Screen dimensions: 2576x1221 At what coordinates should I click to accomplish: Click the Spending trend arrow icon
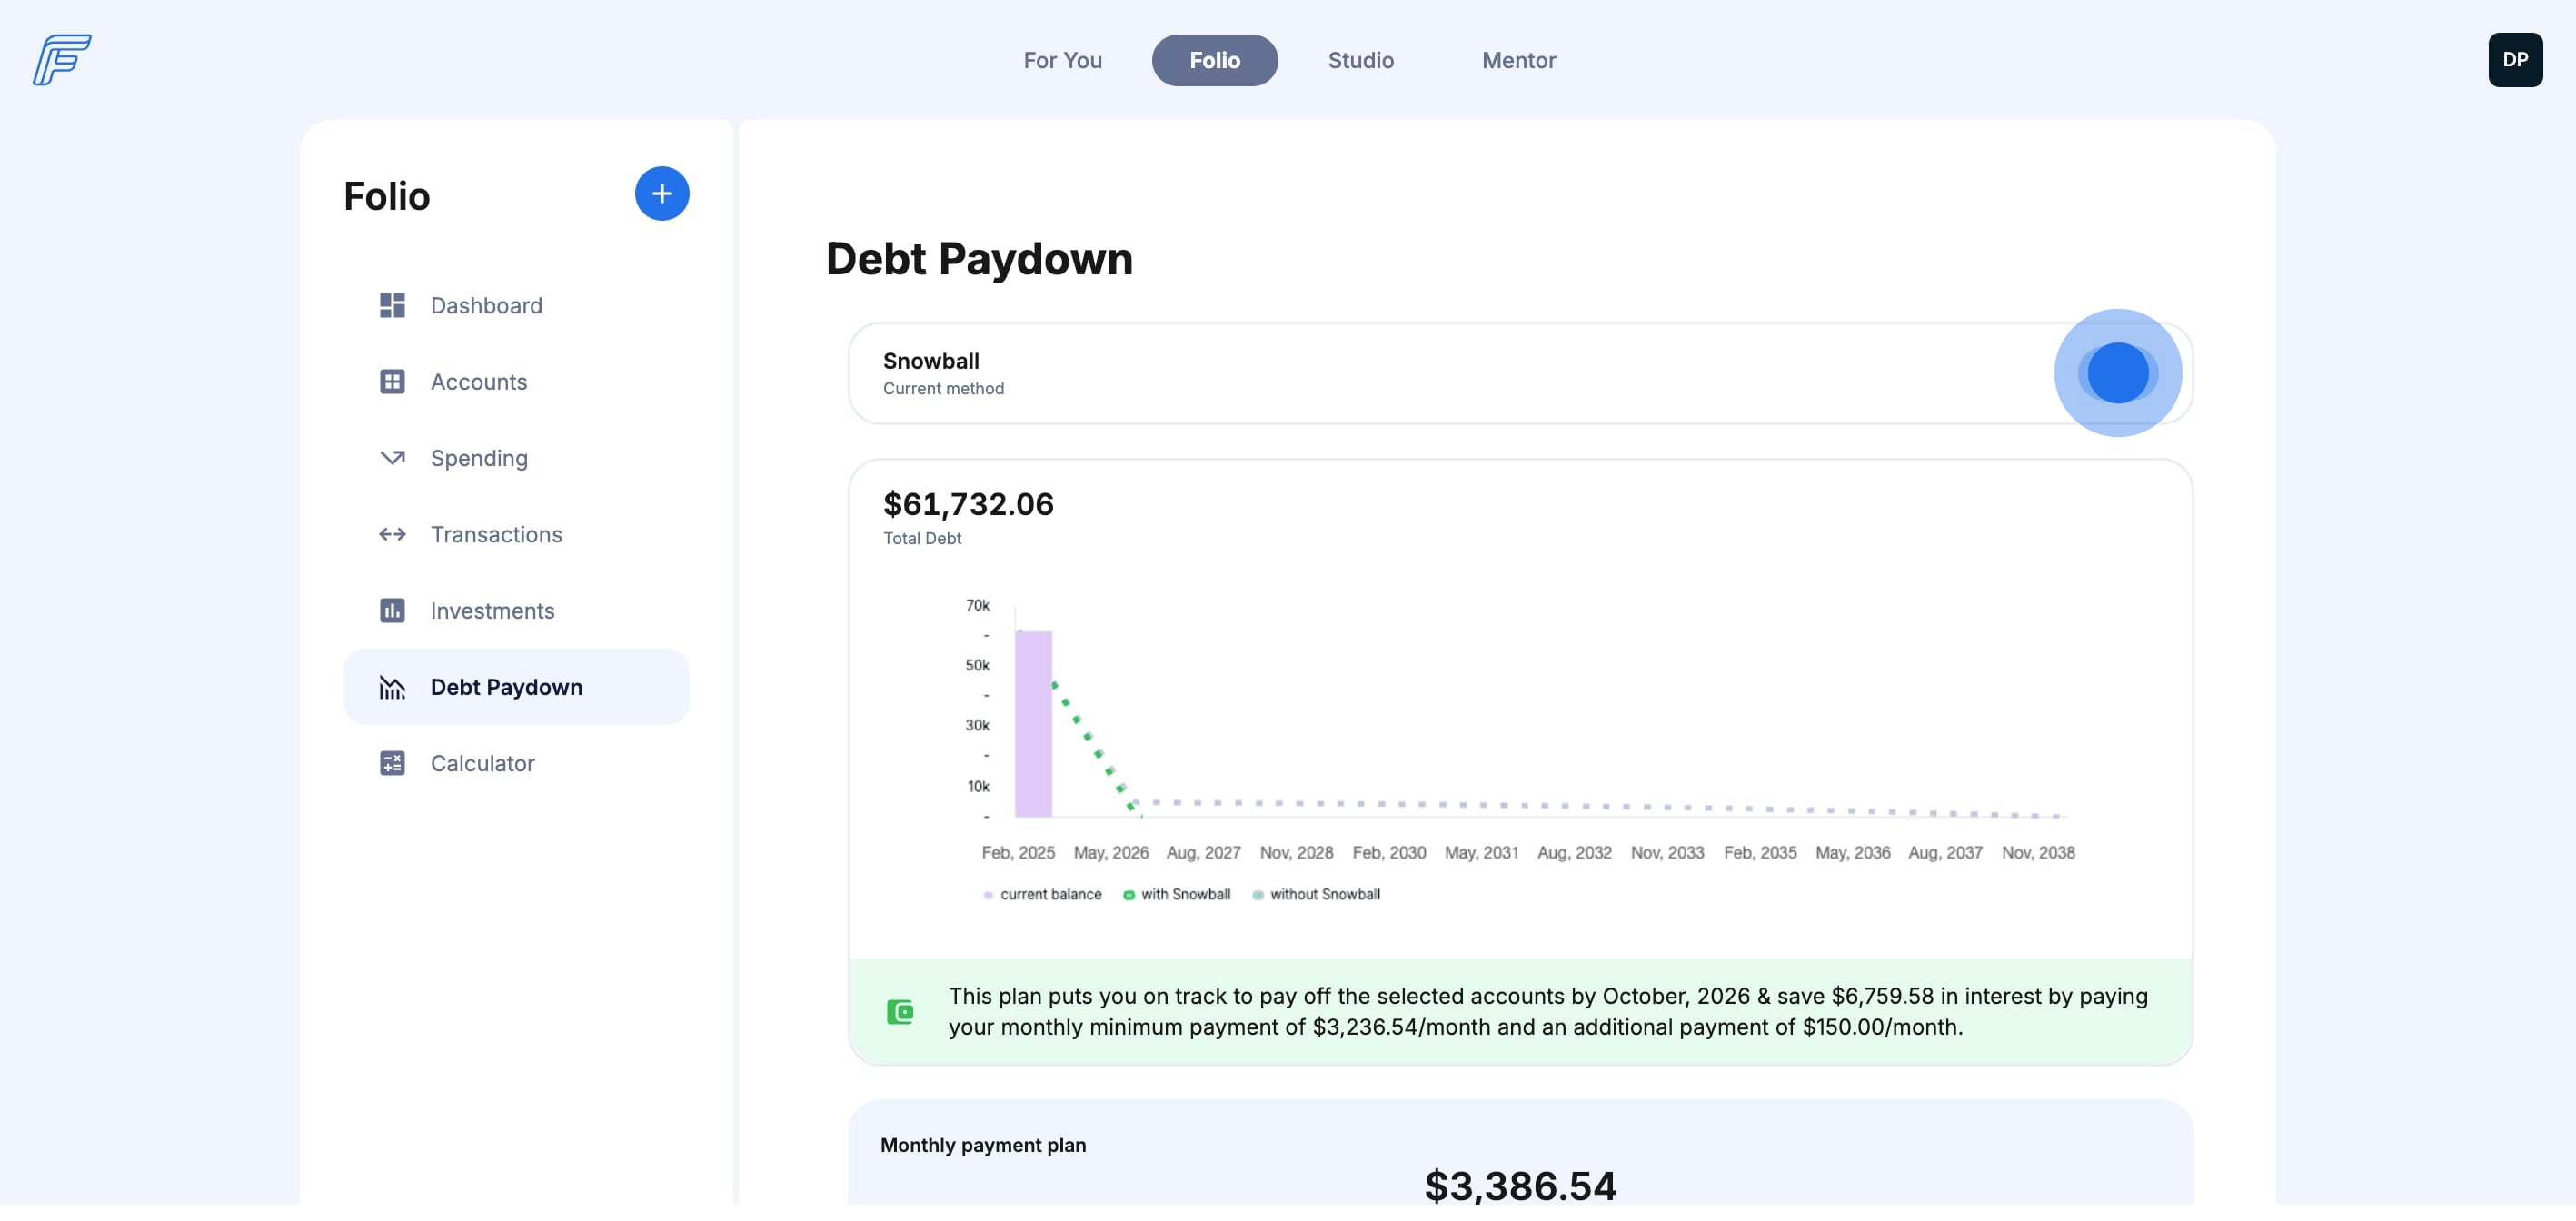tap(392, 458)
